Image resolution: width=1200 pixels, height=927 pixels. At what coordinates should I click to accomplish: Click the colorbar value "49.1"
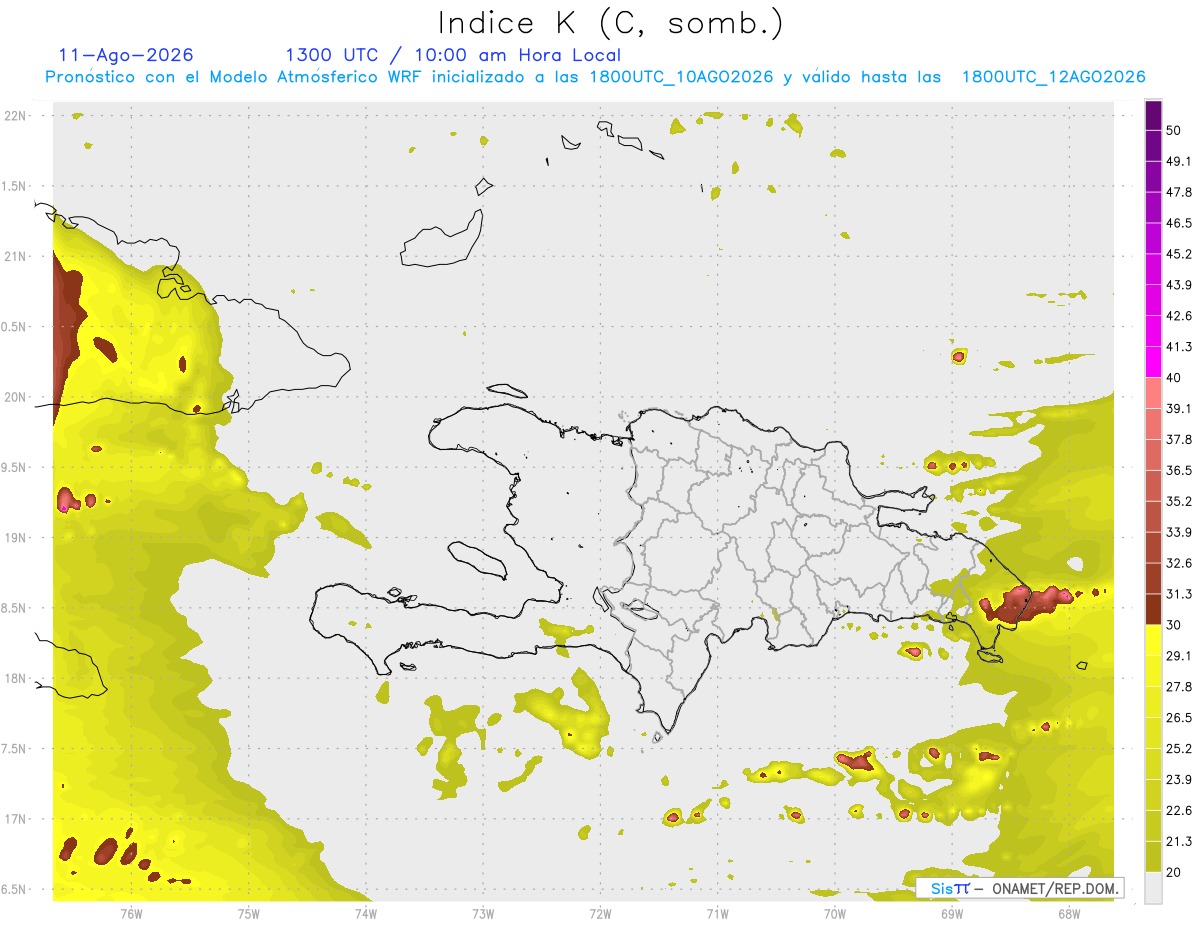[1180, 161]
